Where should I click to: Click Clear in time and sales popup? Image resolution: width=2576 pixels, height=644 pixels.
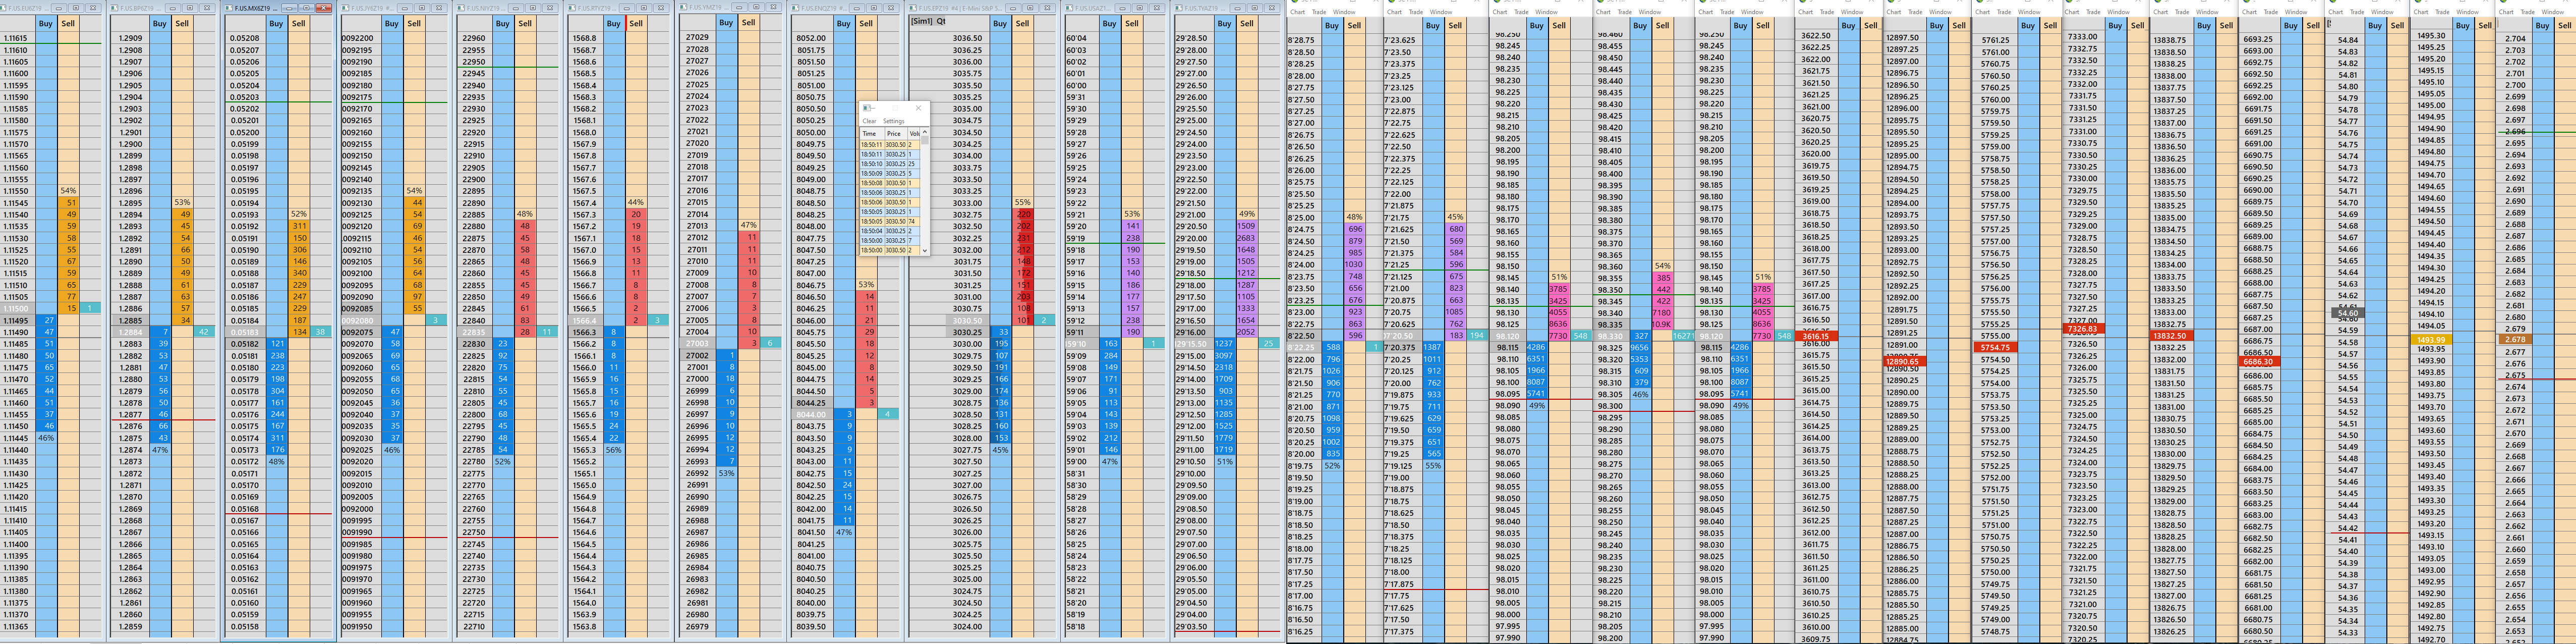coord(869,121)
